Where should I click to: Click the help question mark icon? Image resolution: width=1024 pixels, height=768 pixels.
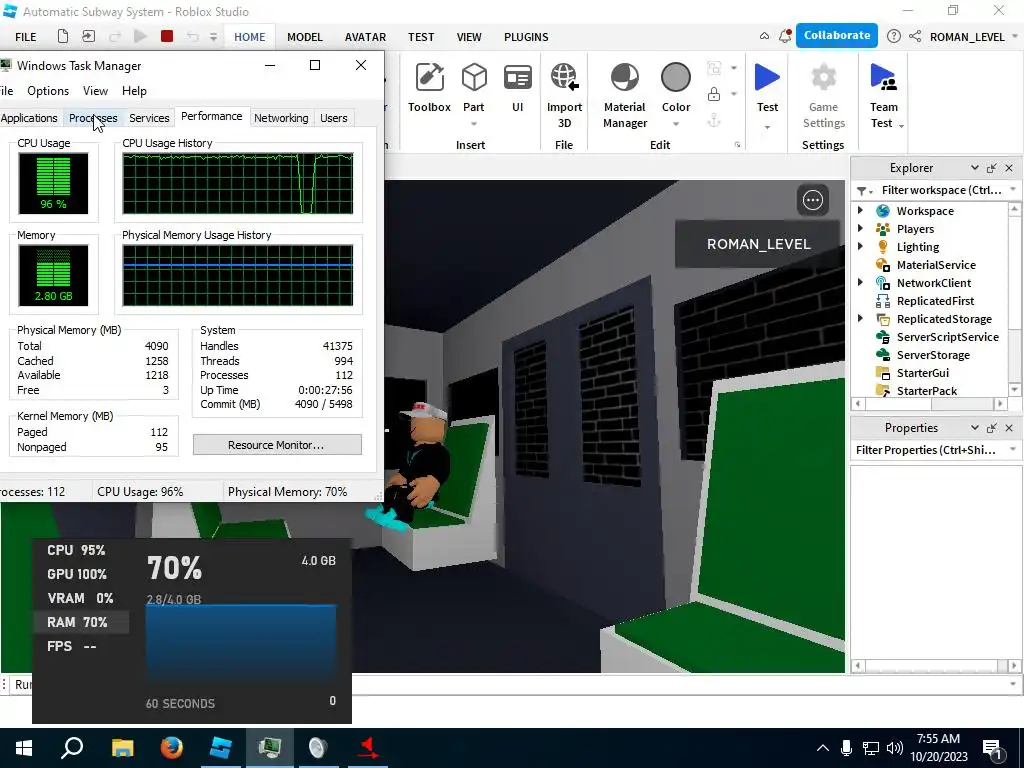tap(894, 37)
